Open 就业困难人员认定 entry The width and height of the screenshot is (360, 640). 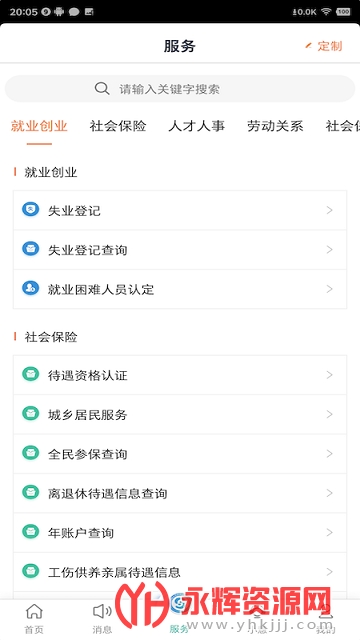pos(180,289)
